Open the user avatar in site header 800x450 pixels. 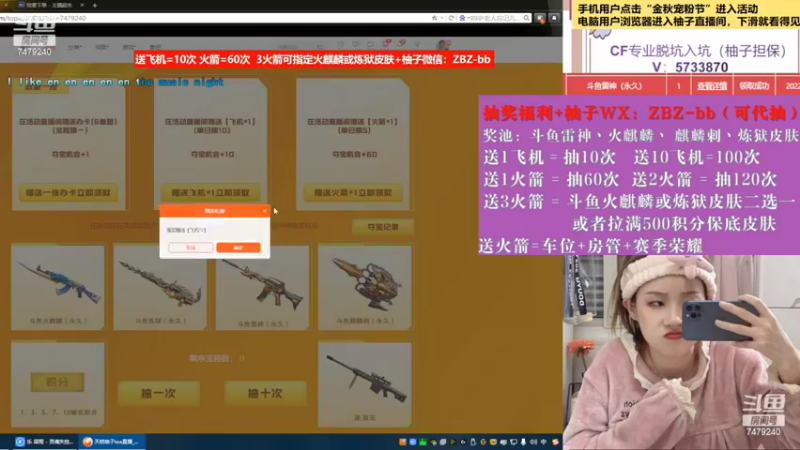443,45
